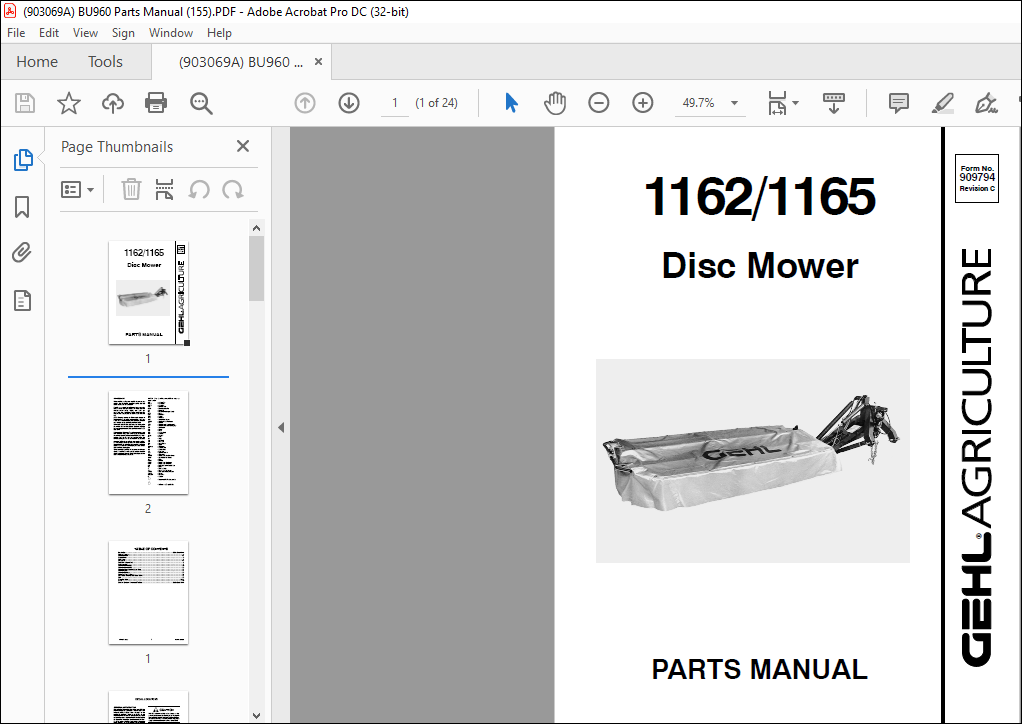Rotate page clockwise icon

click(x=233, y=190)
